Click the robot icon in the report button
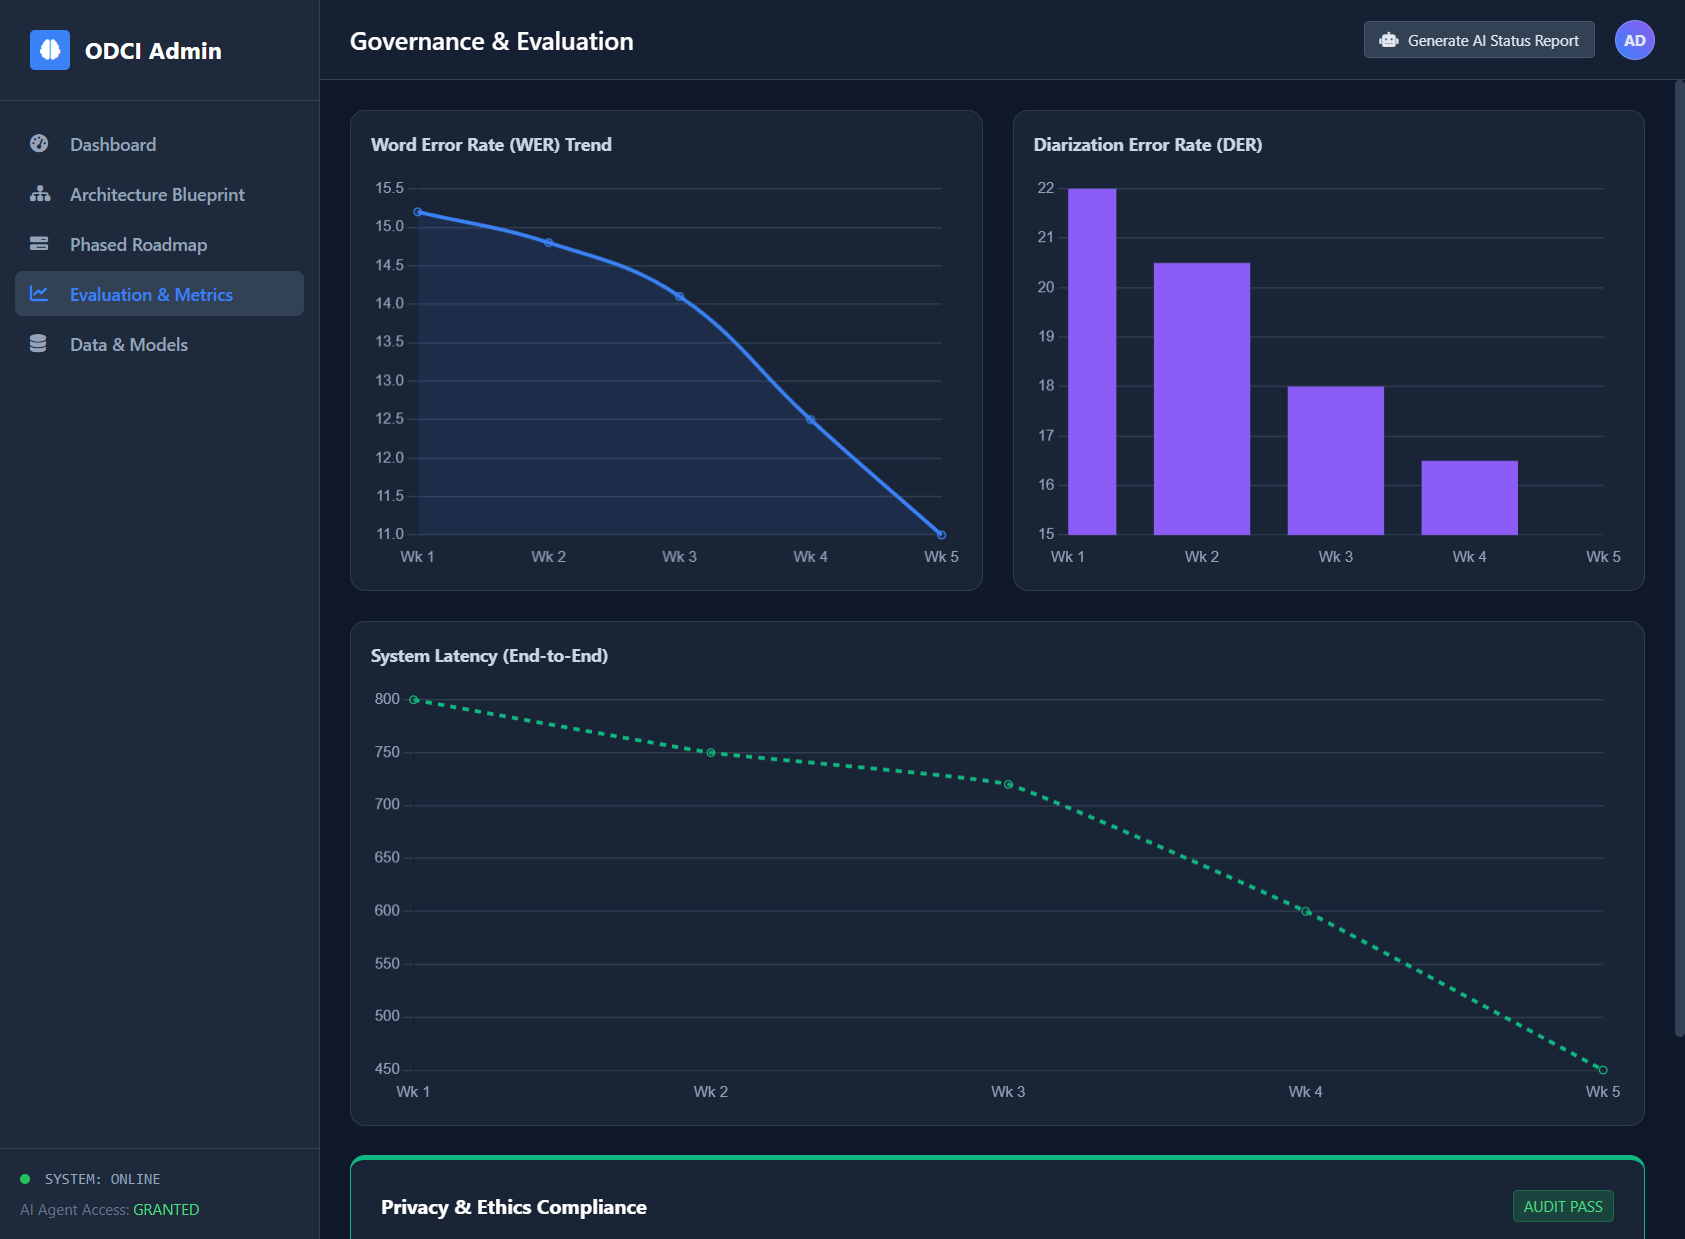The width and height of the screenshot is (1685, 1239). (1389, 39)
